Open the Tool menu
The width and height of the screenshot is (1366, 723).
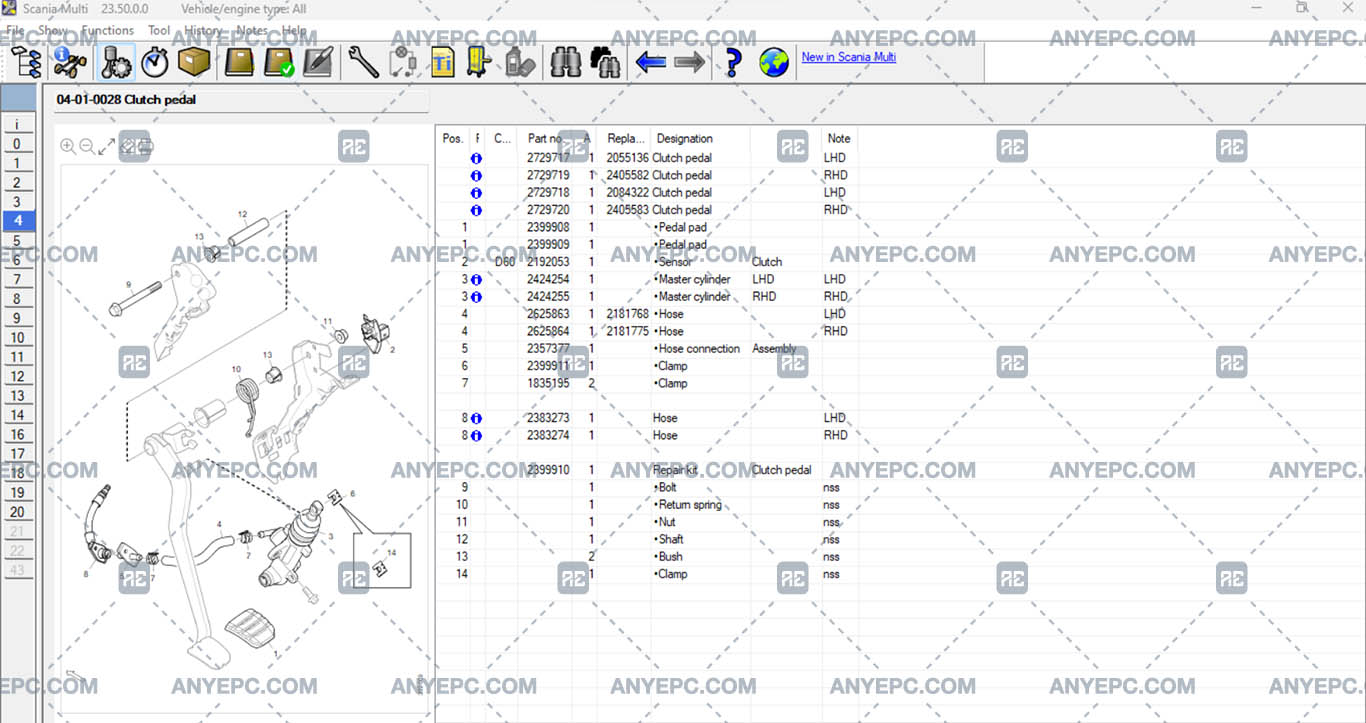159,30
